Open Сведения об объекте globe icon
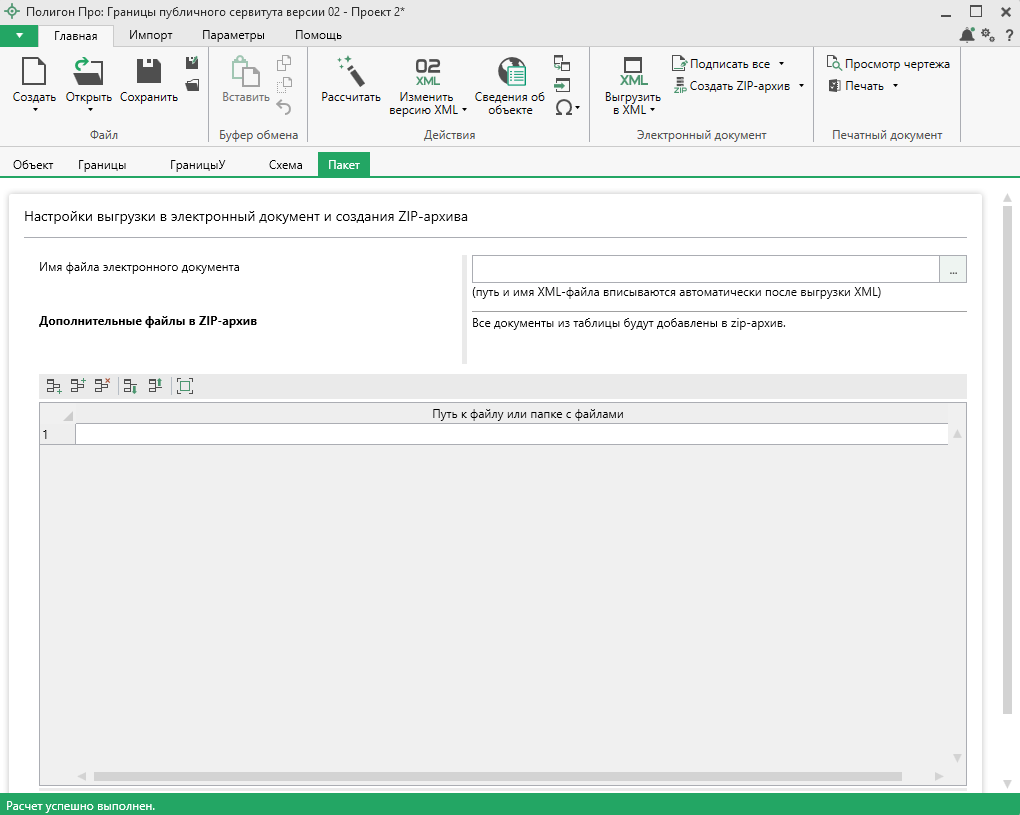 tap(512, 72)
